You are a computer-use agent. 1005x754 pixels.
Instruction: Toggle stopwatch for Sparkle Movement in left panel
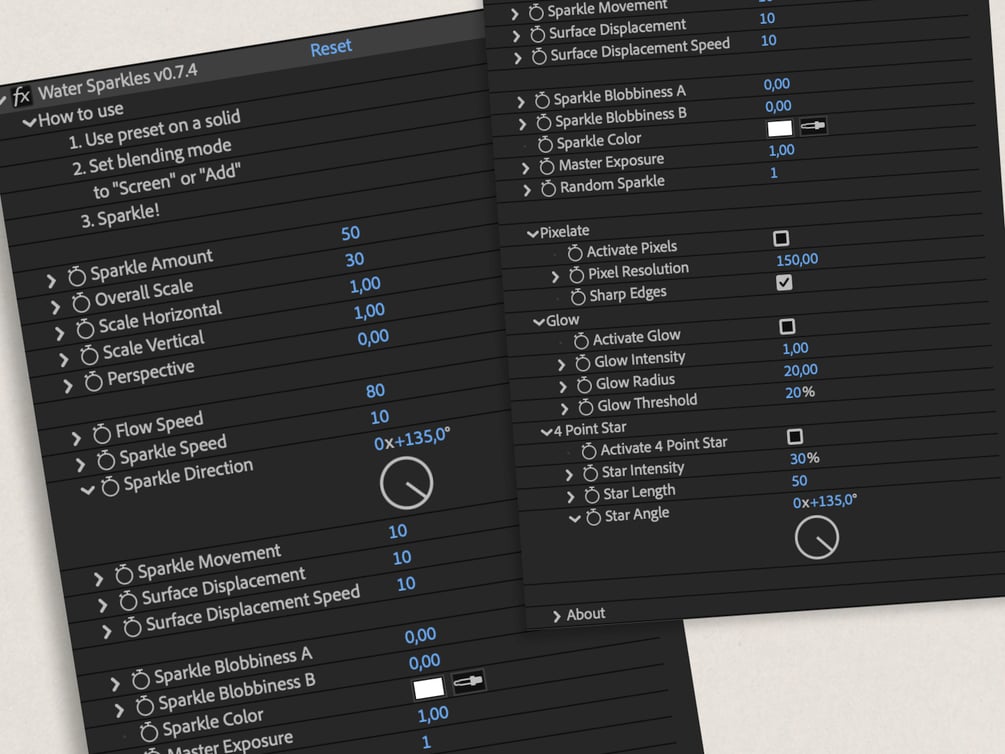[124, 574]
